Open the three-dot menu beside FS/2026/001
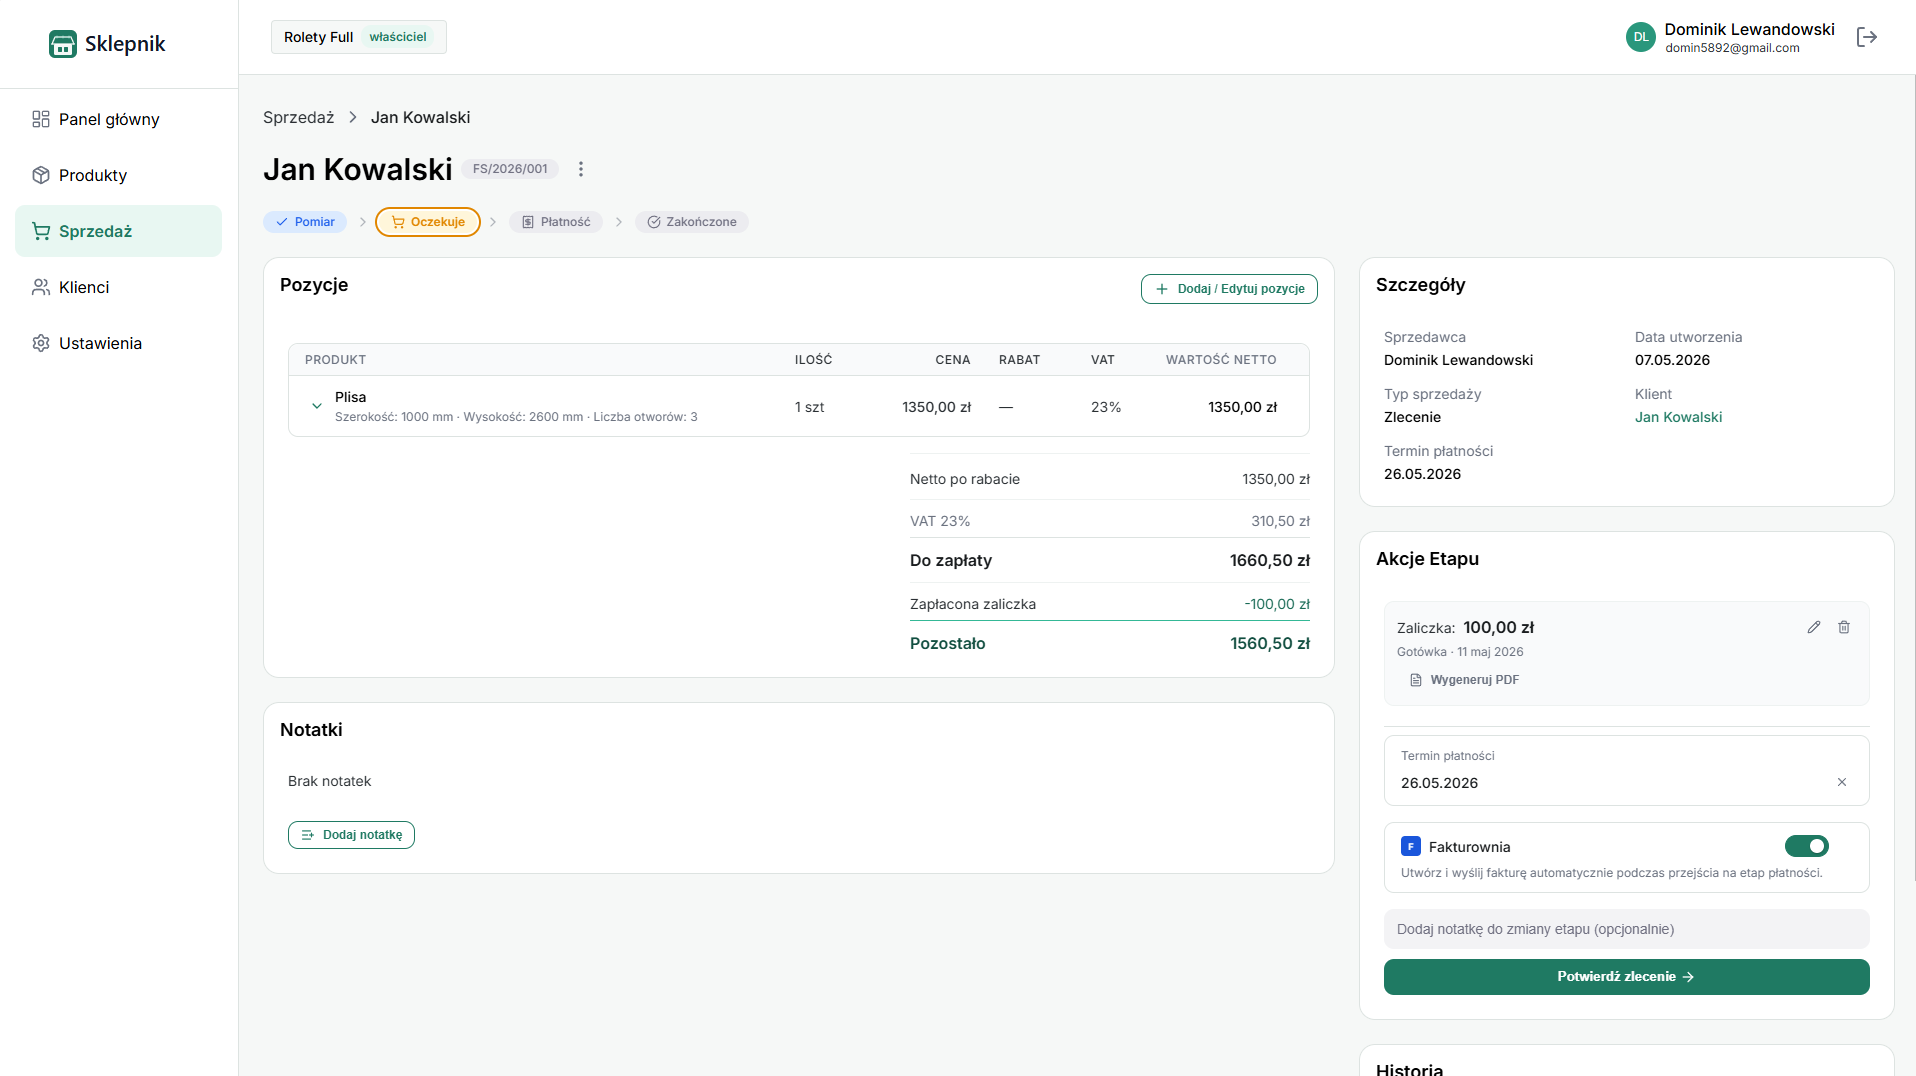Image resolution: width=1916 pixels, height=1076 pixels. pyautogui.click(x=581, y=169)
